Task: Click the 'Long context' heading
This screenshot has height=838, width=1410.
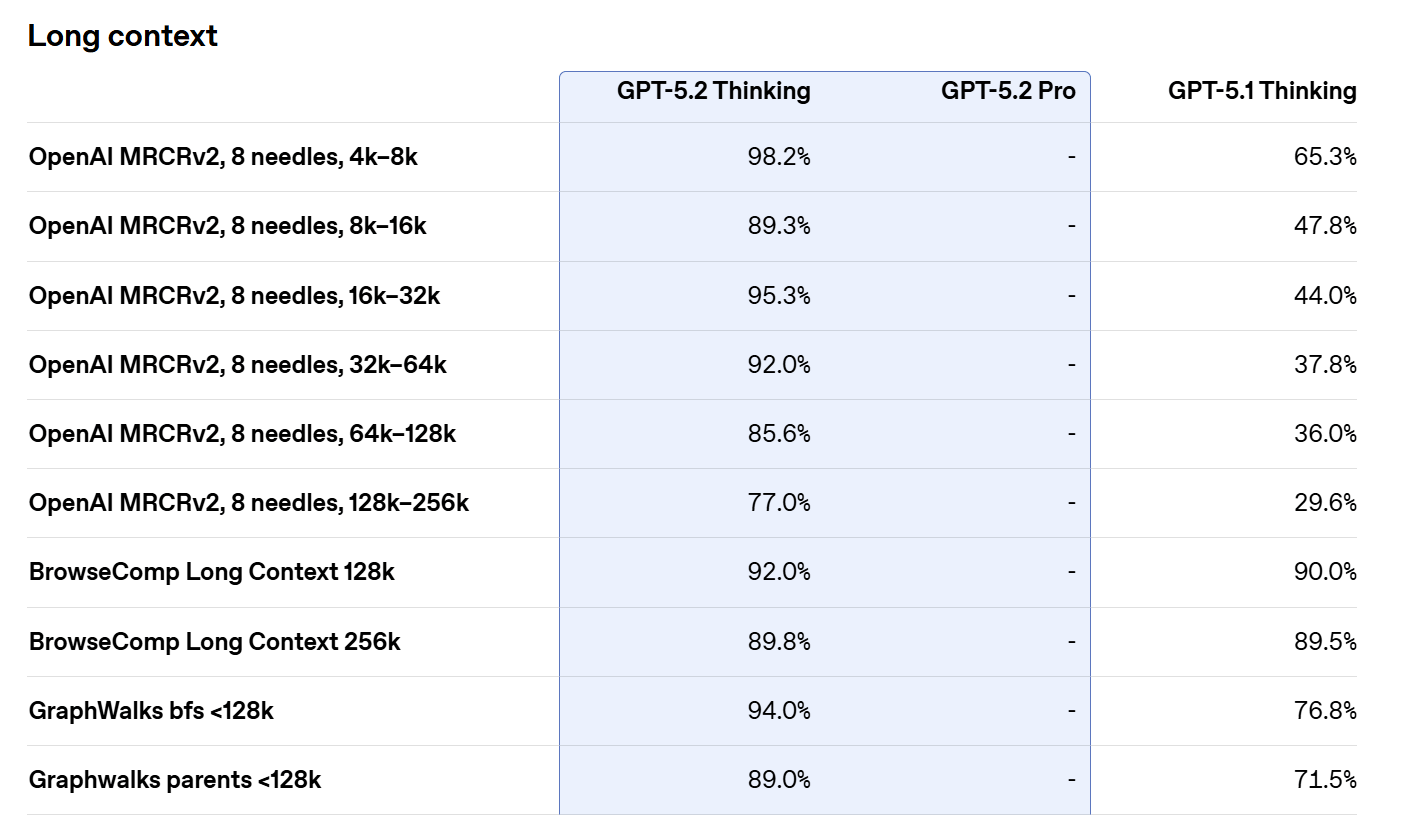Action: pyautogui.click(x=122, y=36)
